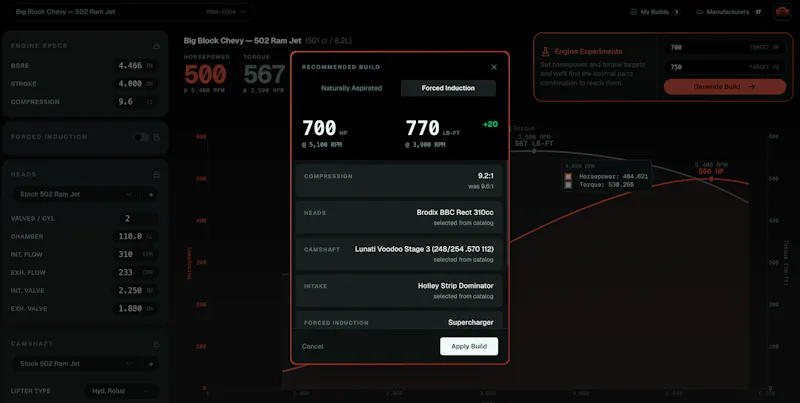Viewport: 800px width, 403px height.
Task: Click the Engine Experiments title
Action: pyautogui.click(x=588, y=52)
